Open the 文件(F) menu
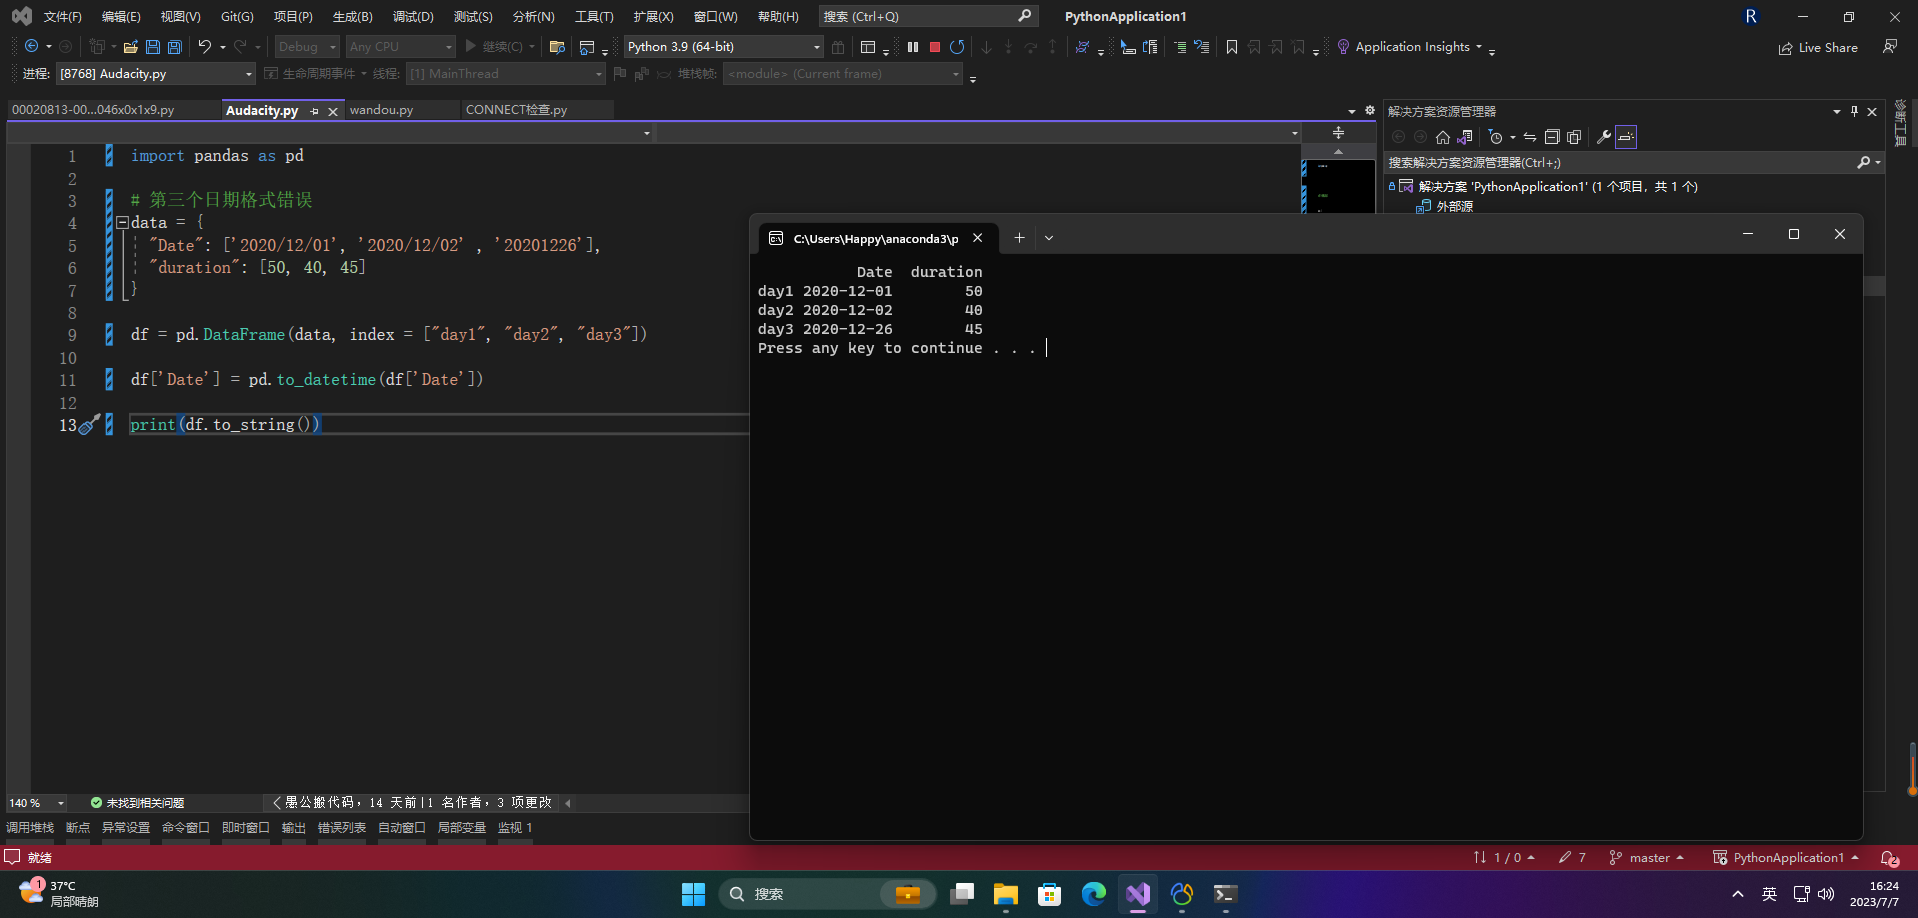 point(63,17)
